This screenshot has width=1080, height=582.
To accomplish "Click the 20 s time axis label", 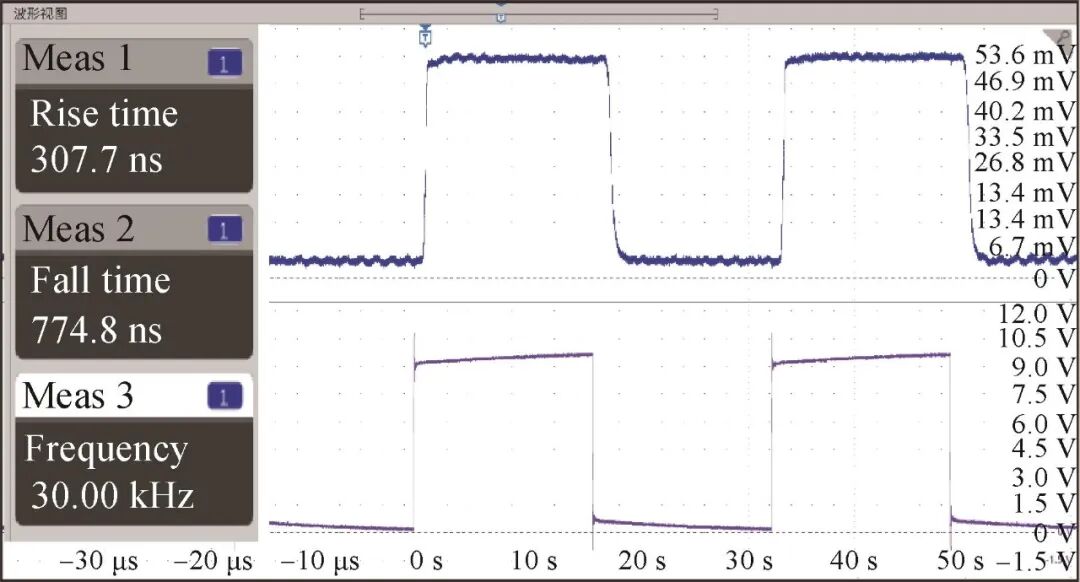I will pos(642,561).
